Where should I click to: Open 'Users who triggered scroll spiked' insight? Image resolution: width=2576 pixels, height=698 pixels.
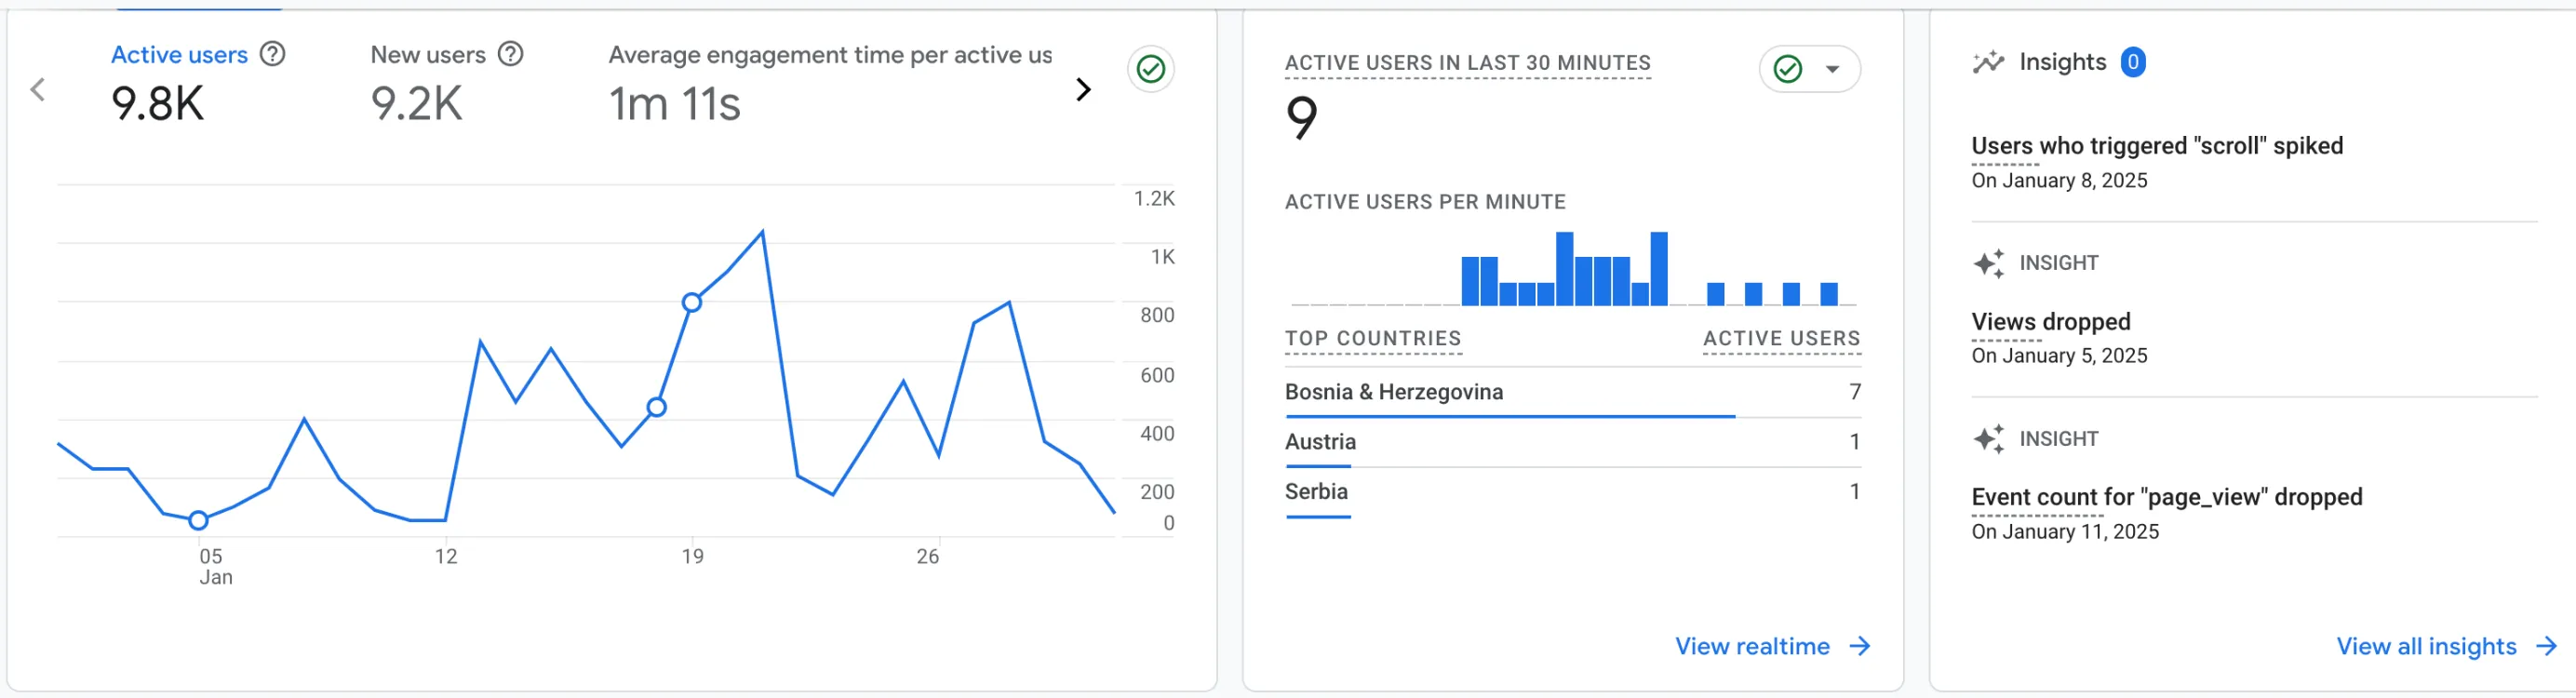pos(2156,146)
